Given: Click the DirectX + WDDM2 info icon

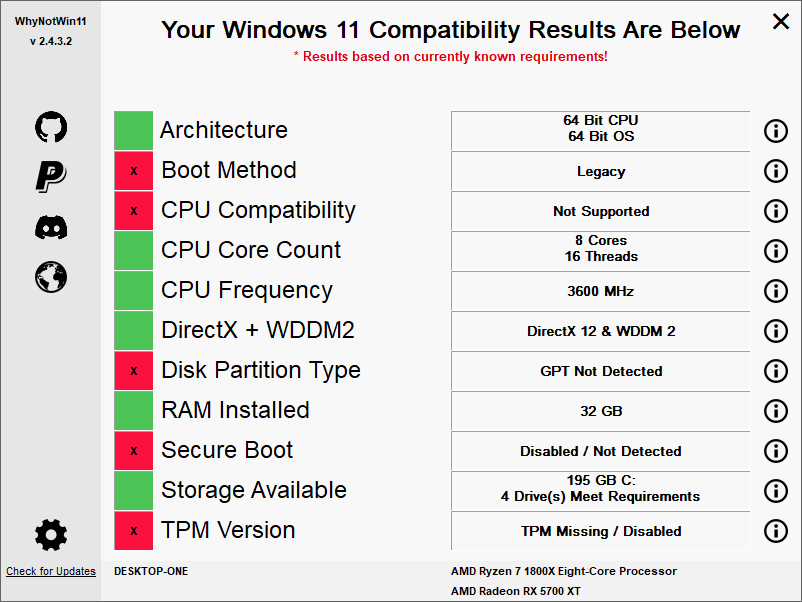Looking at the screenshot, I should [775, 331].
